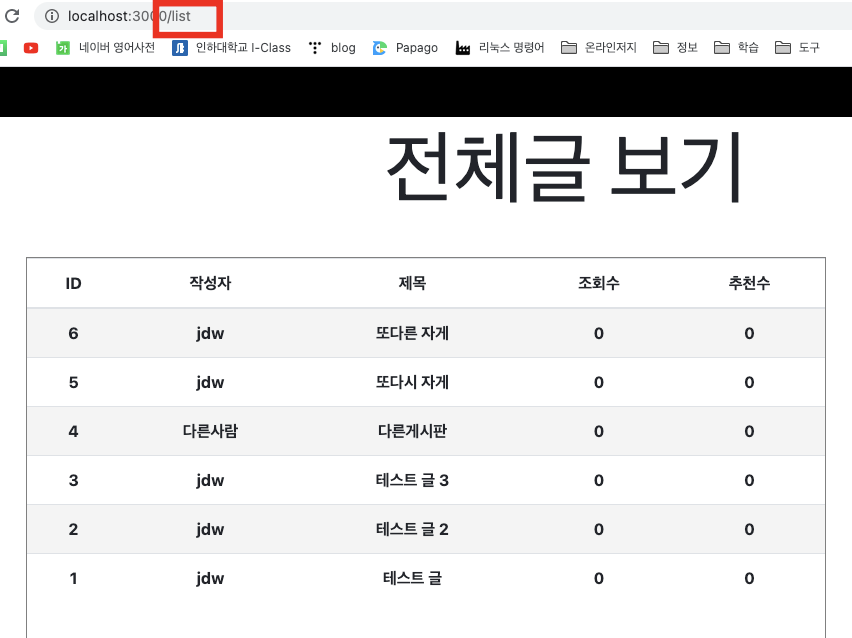Click author jdw in row 3
This screenshot has height=638, width=852.
[210, 480]
